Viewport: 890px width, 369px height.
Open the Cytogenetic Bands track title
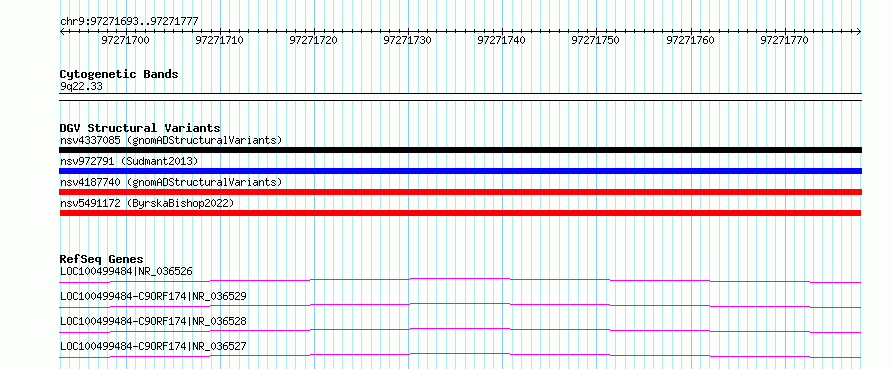coord(119,74)
